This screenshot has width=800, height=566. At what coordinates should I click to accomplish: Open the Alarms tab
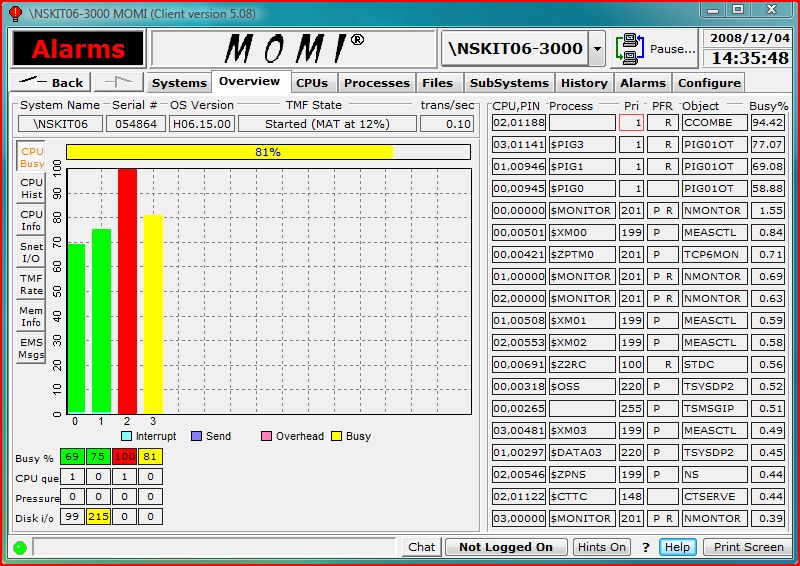pos(643,83)
